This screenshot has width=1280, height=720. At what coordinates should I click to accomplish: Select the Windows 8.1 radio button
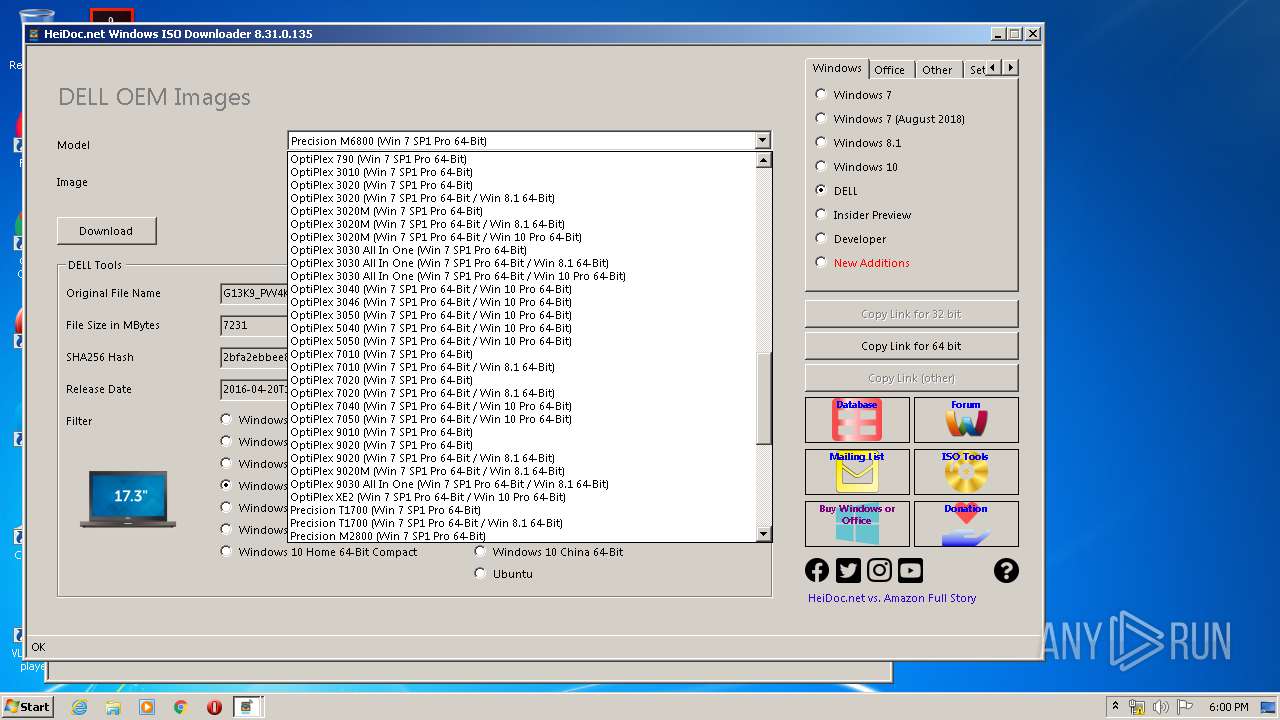tap(821, 143)
